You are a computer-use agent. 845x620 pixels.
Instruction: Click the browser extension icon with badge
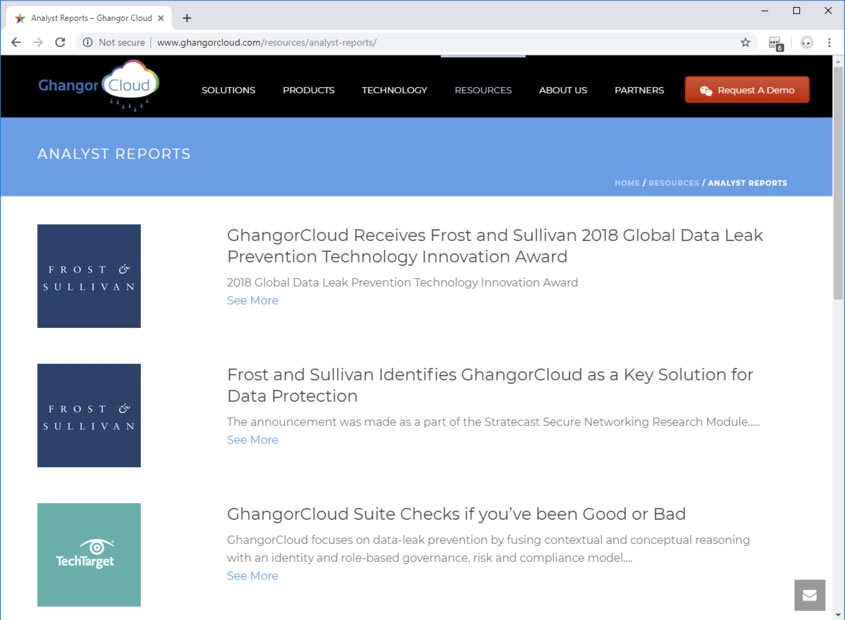pyautogui.click(x=775, y=43)
